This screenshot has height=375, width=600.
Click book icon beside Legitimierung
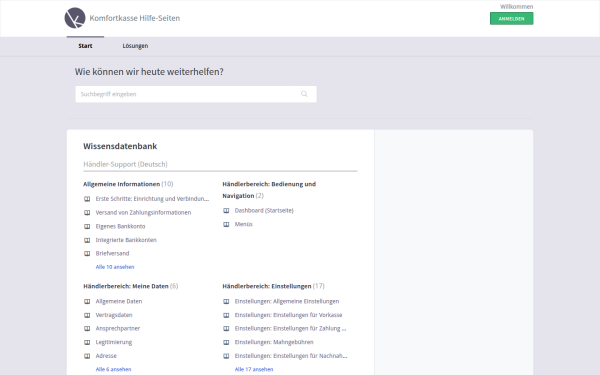tap(87, 342)
